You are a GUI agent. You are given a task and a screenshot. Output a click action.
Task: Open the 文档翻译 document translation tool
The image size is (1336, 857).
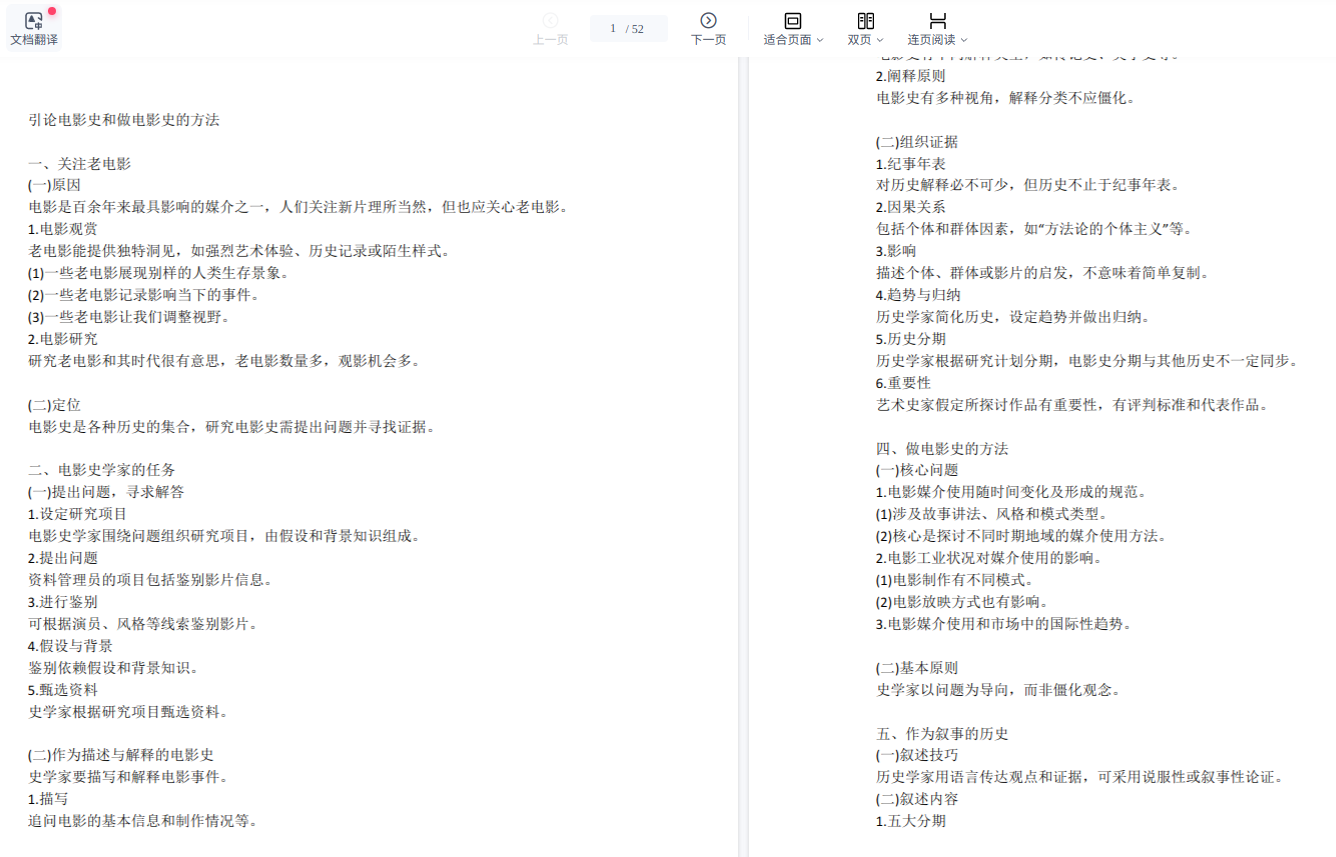click(x=33, y=28)
